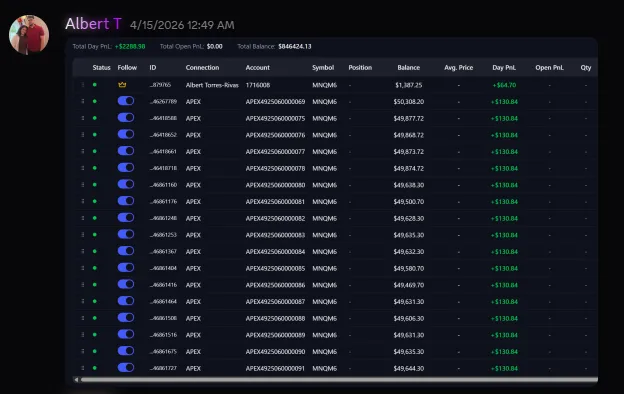The image size is (624, 394).
Task: Sort by the ID column header
Action: [153, 68]
